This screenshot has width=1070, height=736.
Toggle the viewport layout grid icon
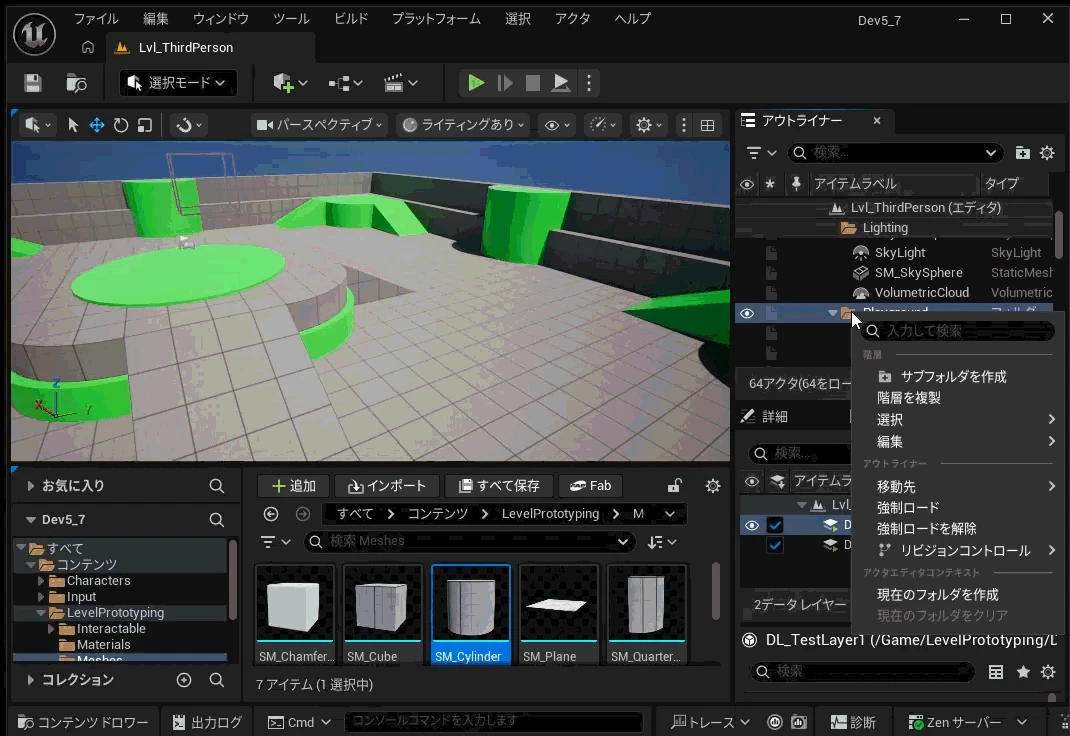pyautogui.click(x=708, y=125)
